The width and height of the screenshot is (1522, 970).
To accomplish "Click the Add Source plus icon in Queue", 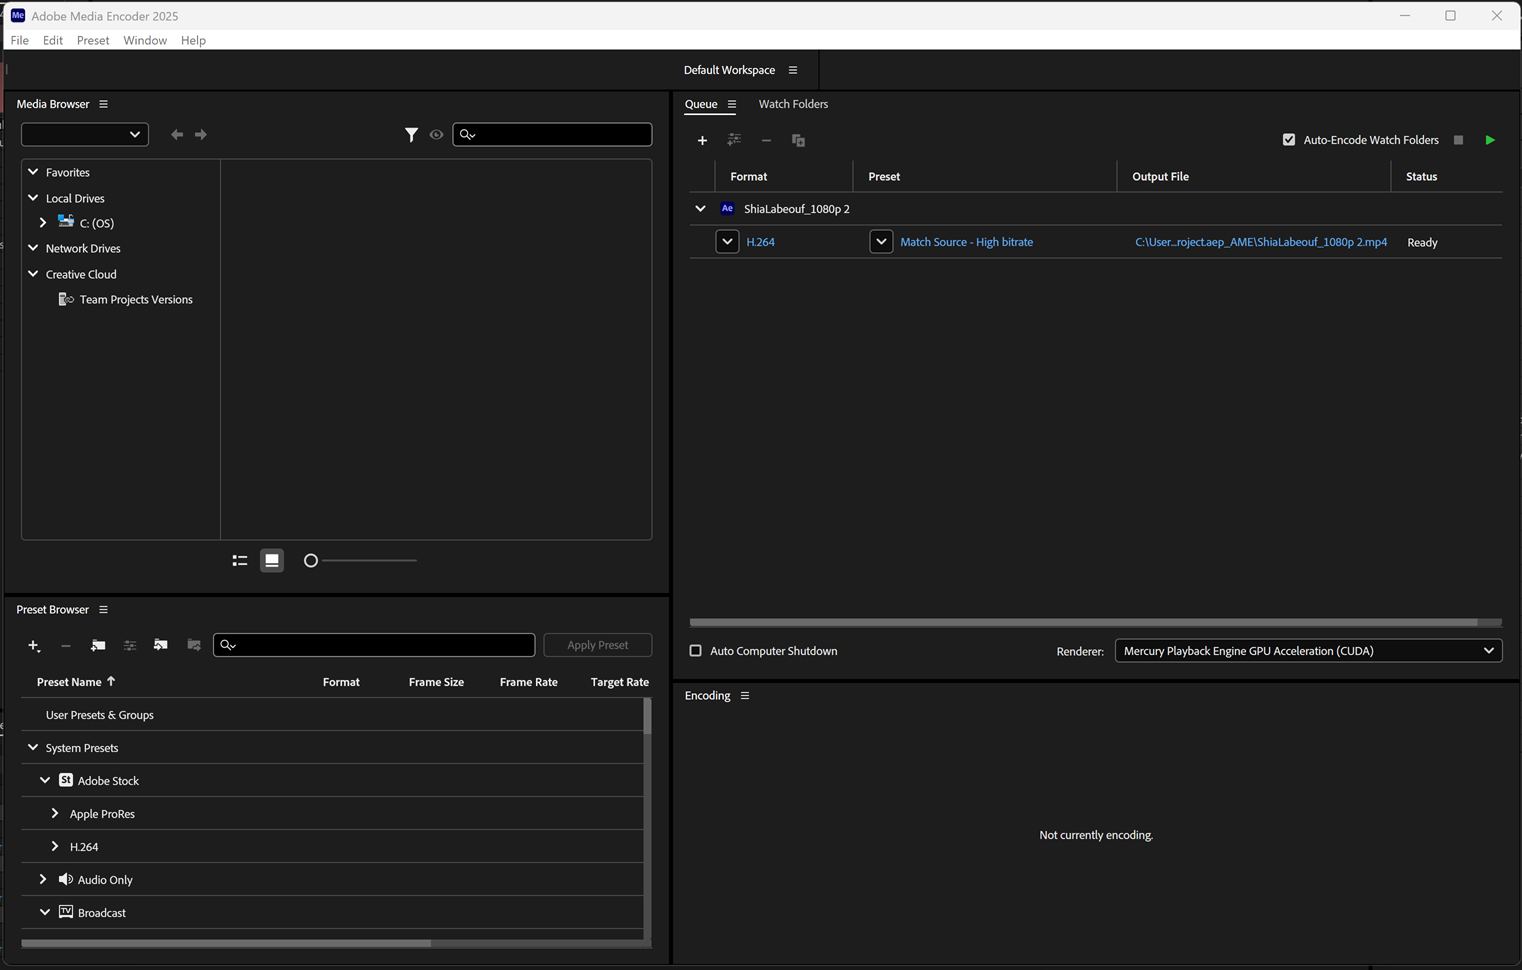I will [702, 140].
